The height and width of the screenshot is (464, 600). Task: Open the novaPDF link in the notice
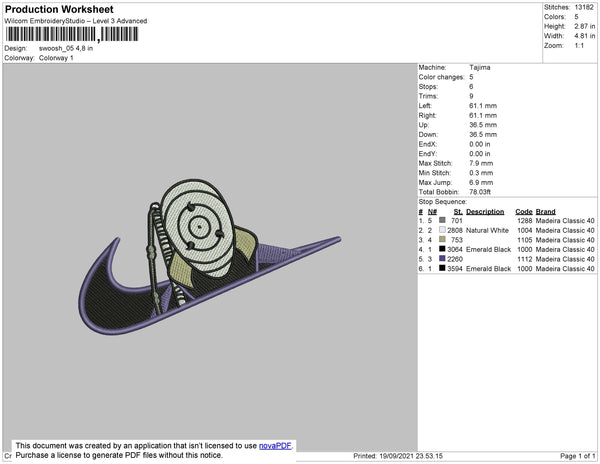click(x=275, y=446)
